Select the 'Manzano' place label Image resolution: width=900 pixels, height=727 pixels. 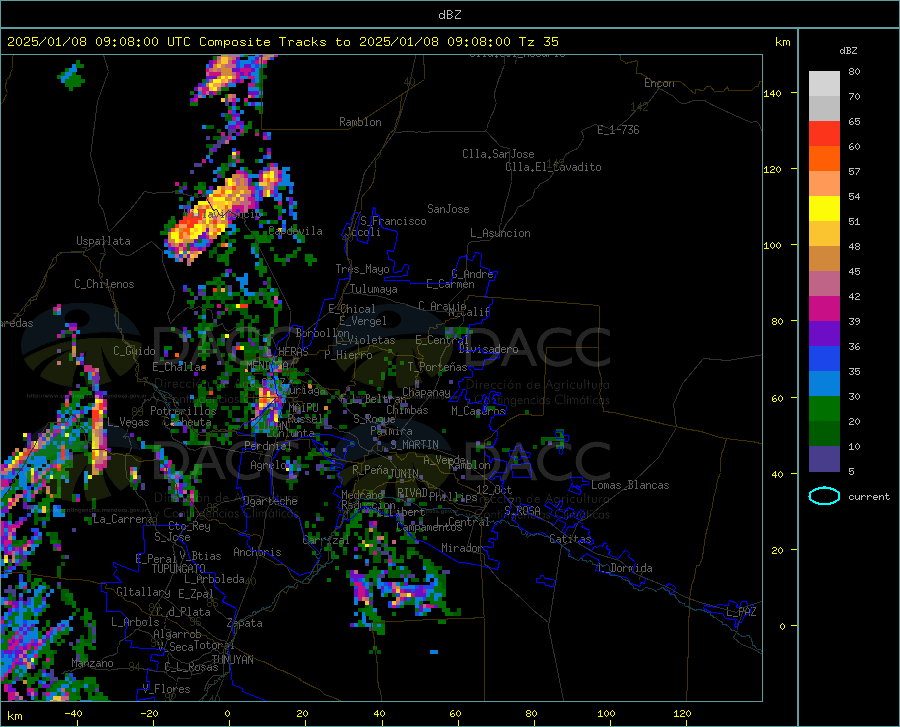pos(92,663)
